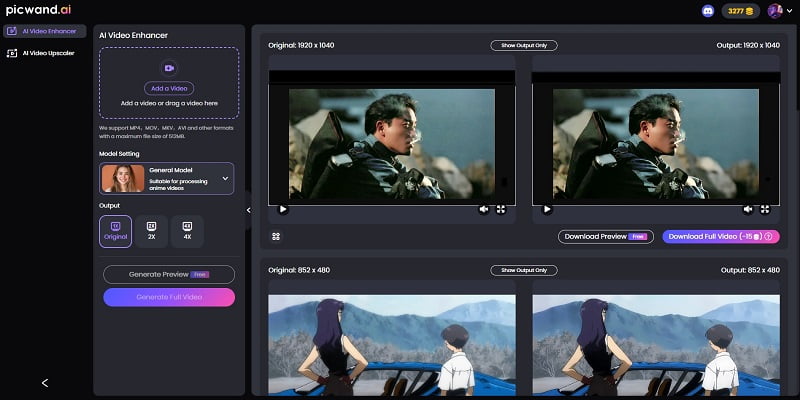This screenshot has width=800, height=400.
Task: Toggle Show Output Only for 1920 x 1040 video
Action: point(524,45)
